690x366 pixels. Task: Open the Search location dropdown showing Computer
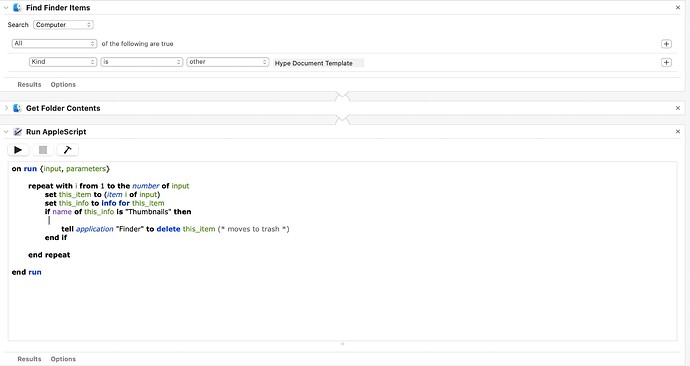pyautogui.click(x=63, y=25)
